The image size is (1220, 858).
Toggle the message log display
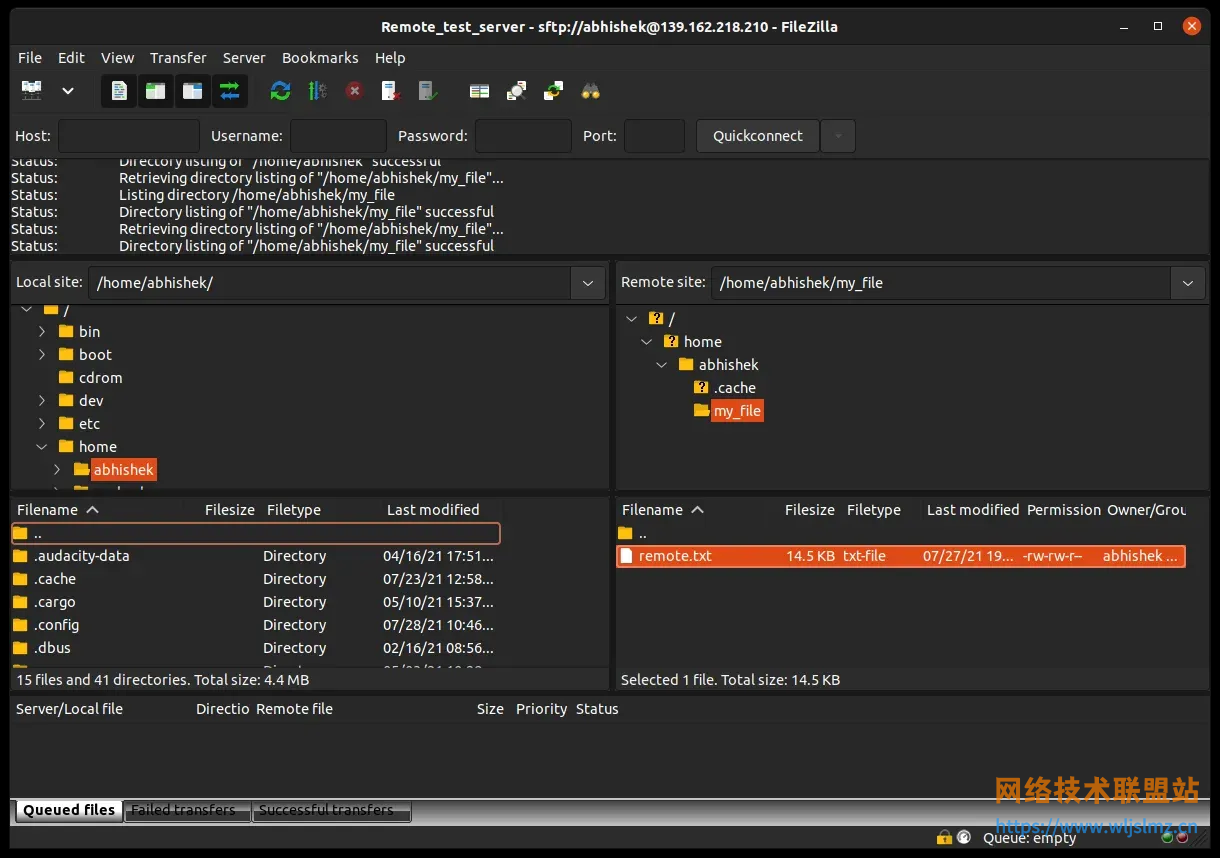point(119,91)
